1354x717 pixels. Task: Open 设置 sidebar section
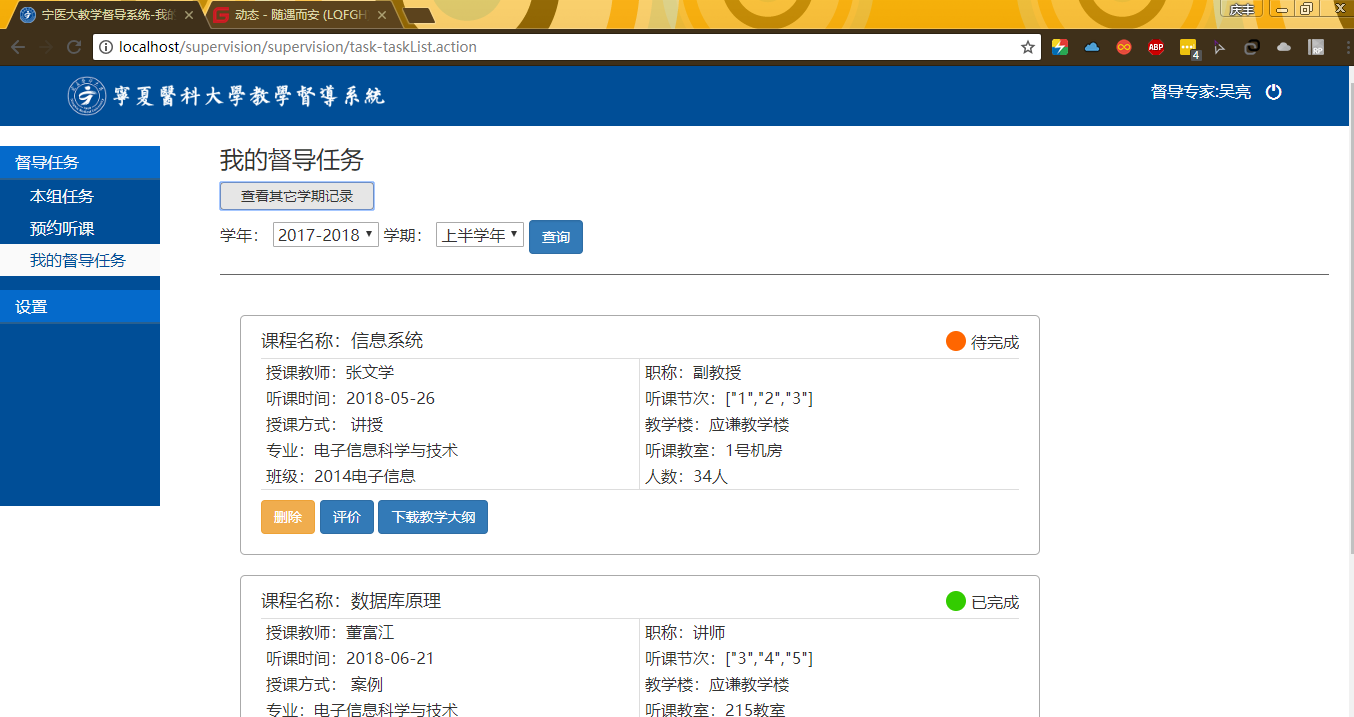point(80,307)
